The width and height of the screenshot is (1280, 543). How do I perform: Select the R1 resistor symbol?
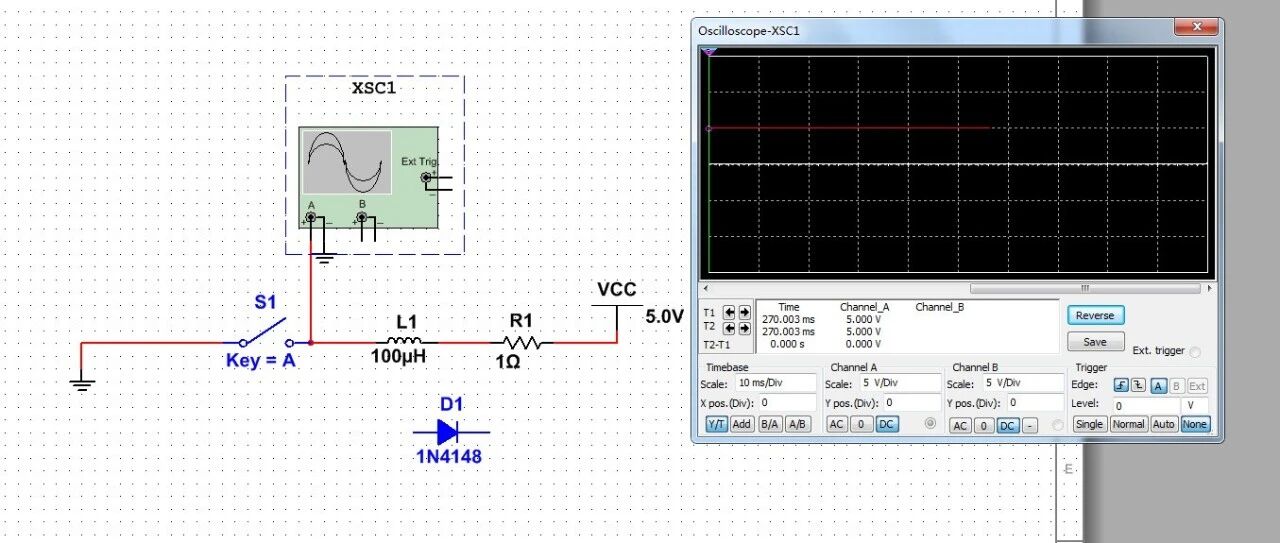[x=521, y=342]
